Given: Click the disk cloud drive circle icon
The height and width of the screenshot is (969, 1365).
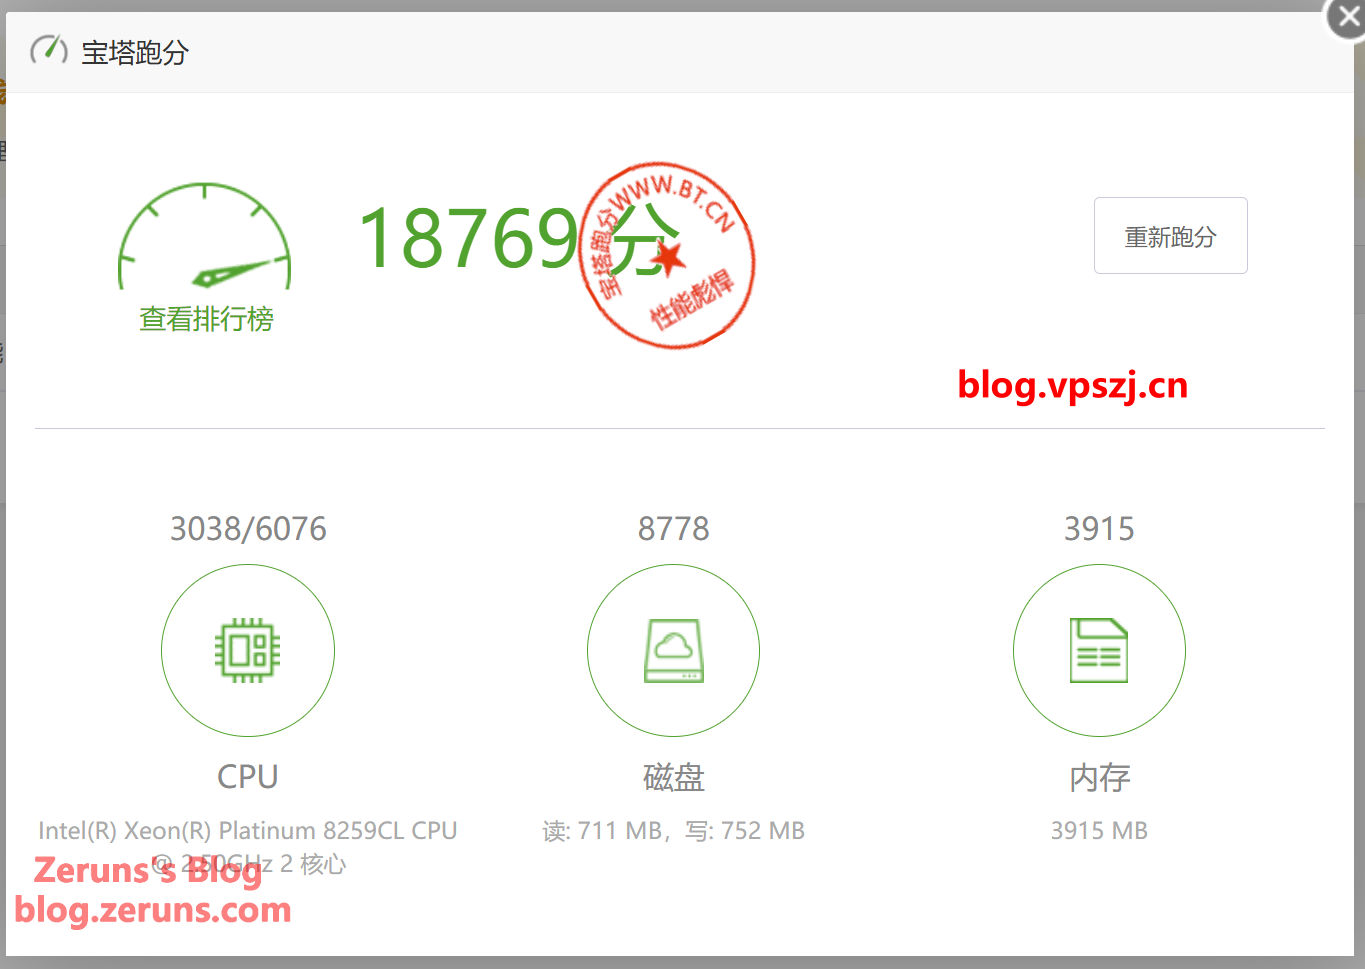Looking at the screenshot, I should click(x=673, y=651).
